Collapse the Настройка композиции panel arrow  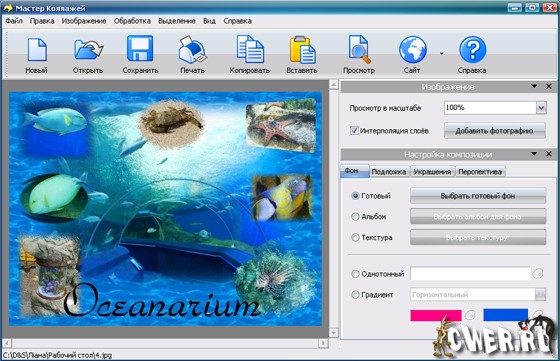click(x=534, y=154)
